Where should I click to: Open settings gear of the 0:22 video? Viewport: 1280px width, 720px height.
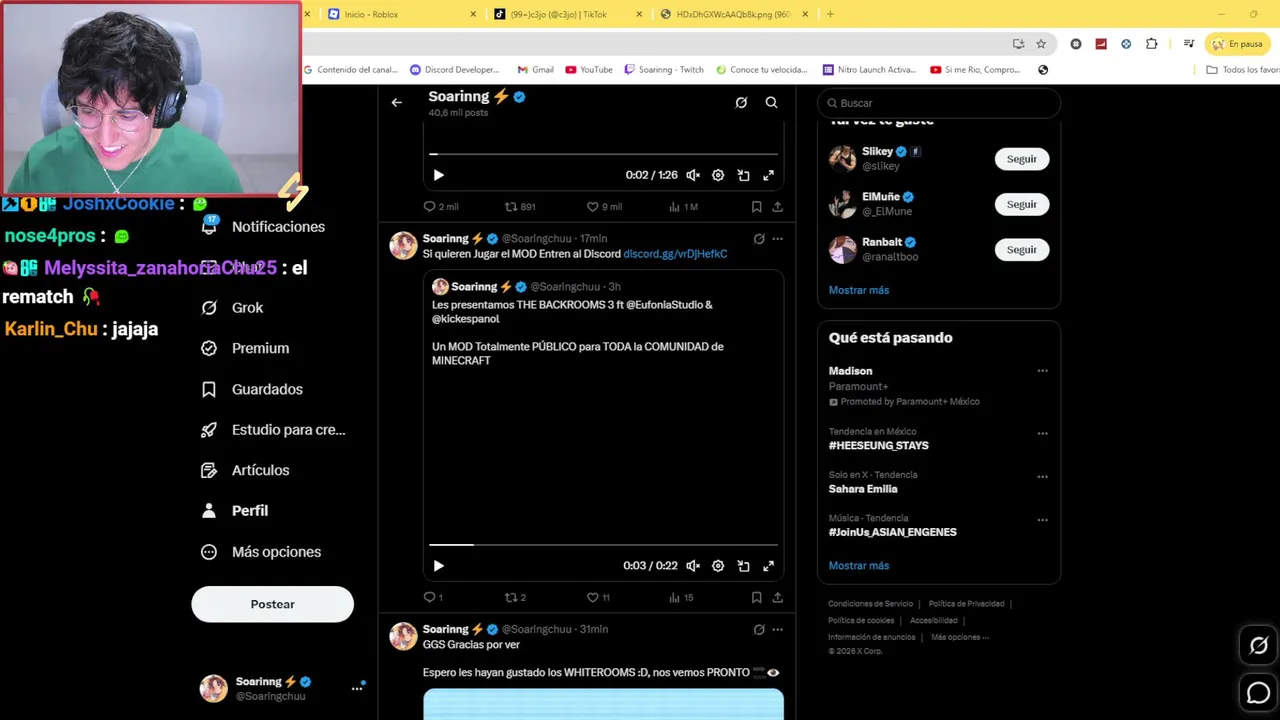(x=718, y=566)
